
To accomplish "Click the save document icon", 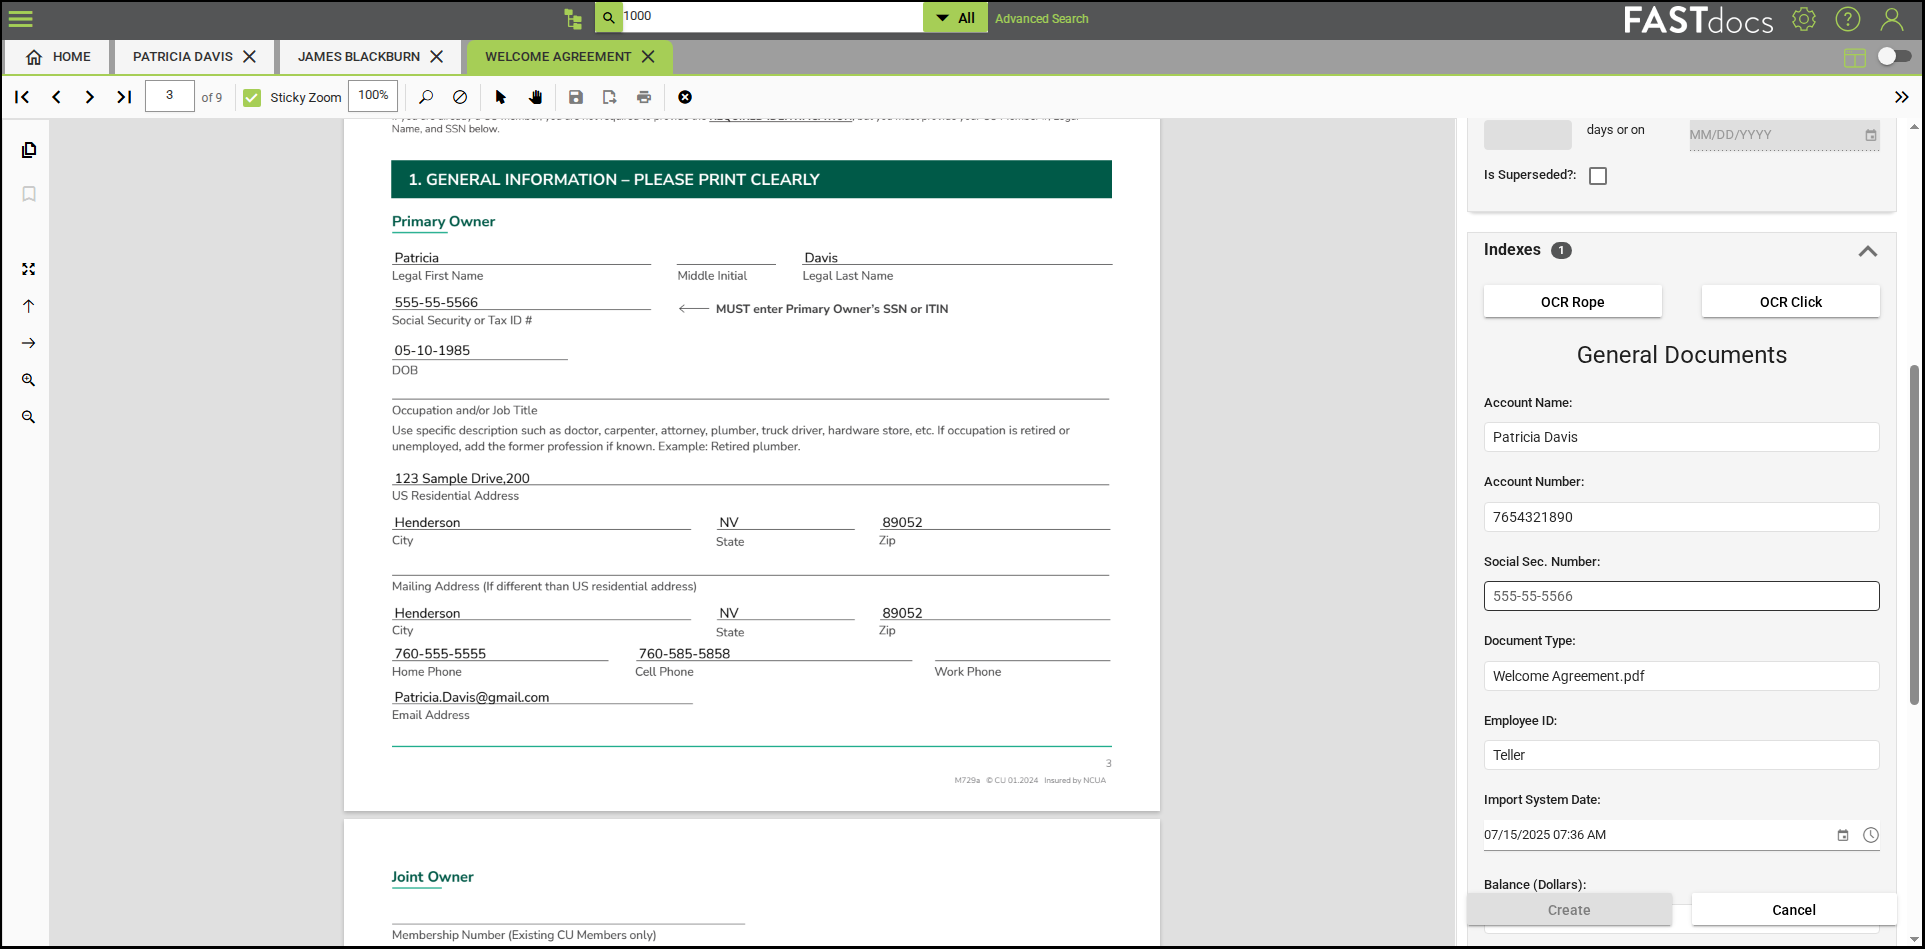I will pos(576,97).
